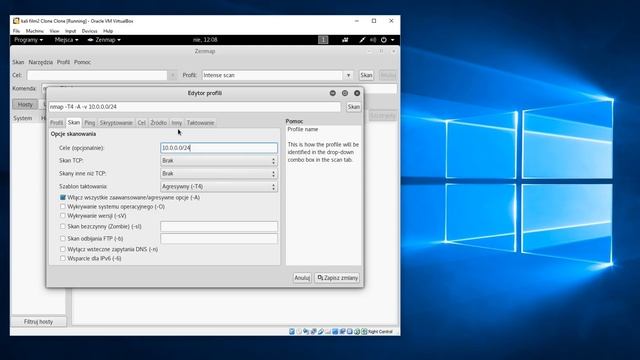Viewport: 640px width, 360px height.
Task: Switch to Cel tab in profile editor
Action: point(142,122)
